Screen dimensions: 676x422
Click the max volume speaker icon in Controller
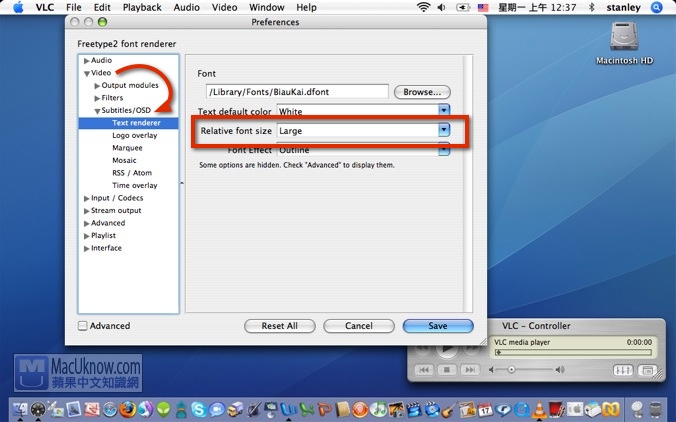560,369
